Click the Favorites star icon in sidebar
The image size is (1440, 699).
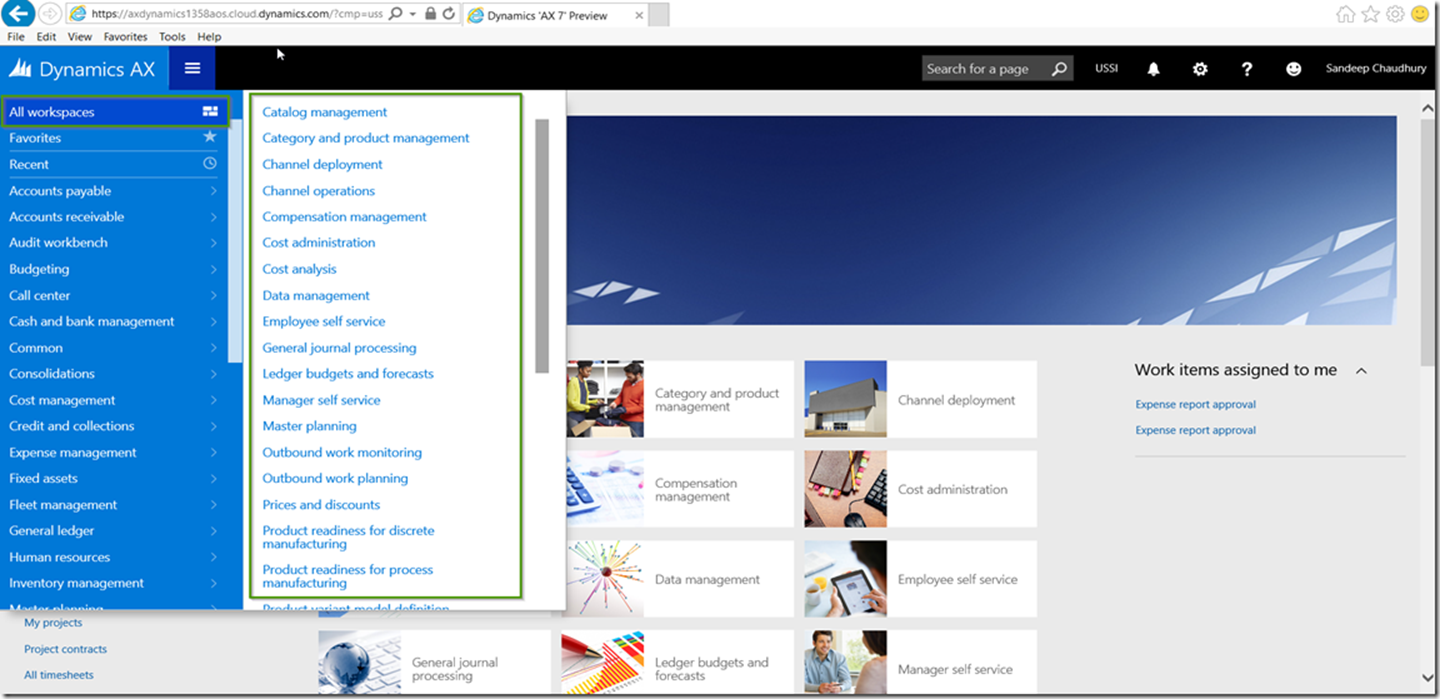pos(210,137)
